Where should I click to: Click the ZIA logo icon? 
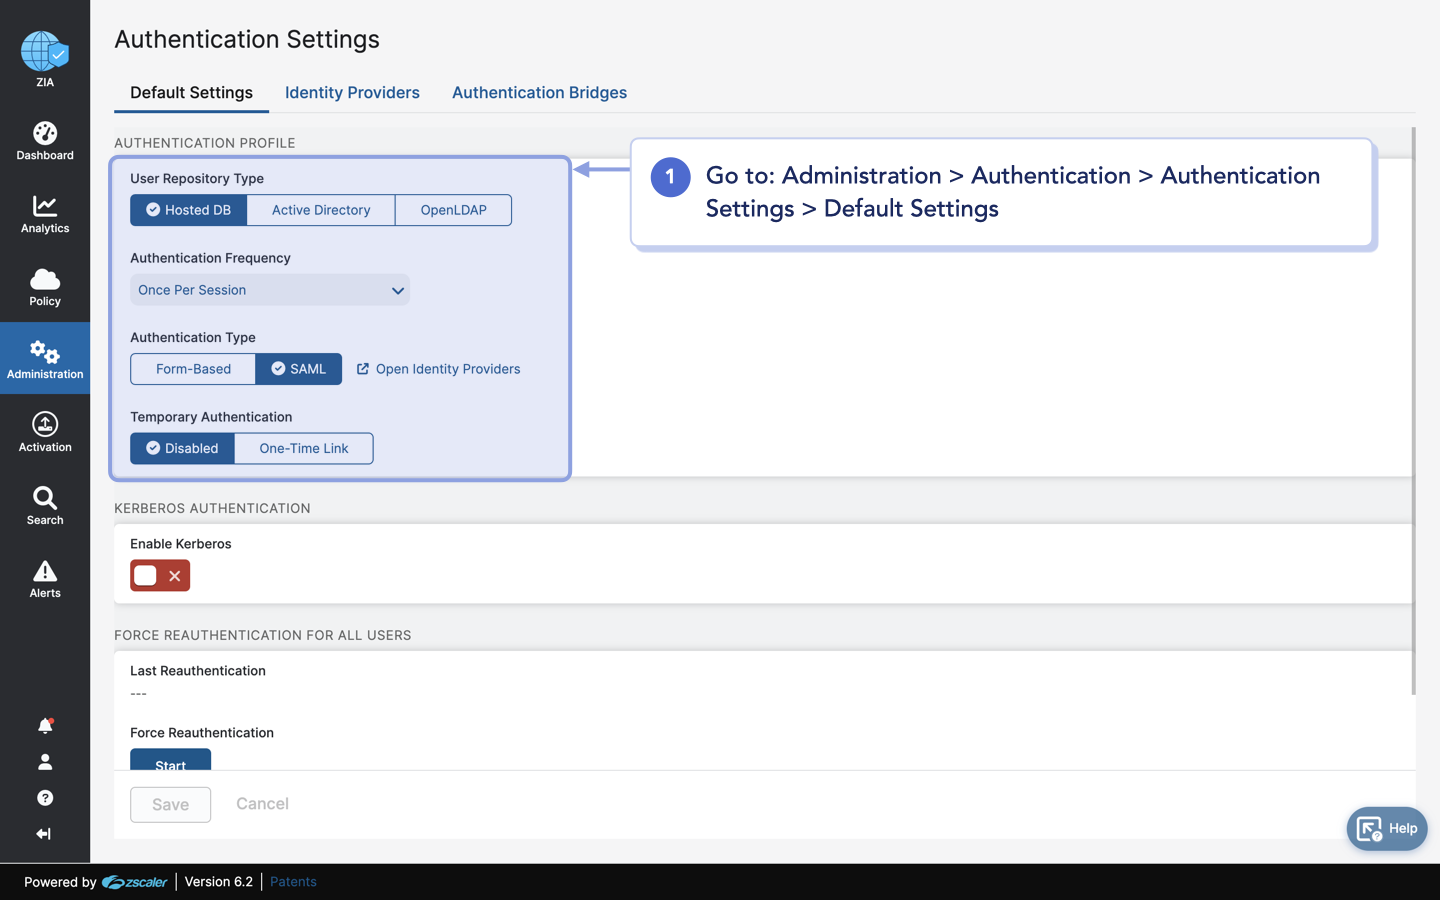pyautogui.click(x=44, y=50)
